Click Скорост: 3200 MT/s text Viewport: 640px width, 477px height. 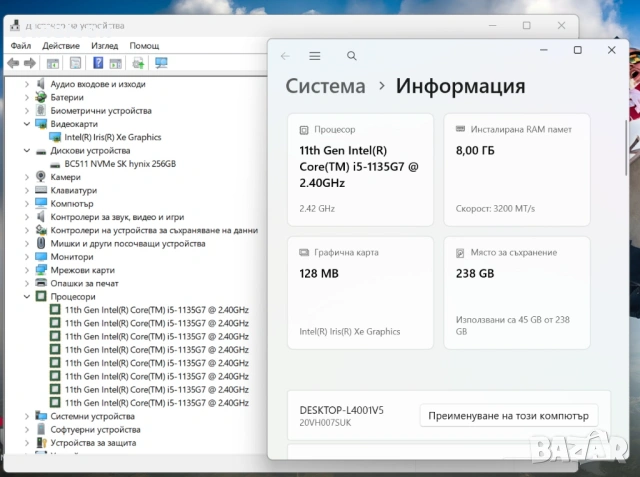[495, 209]
